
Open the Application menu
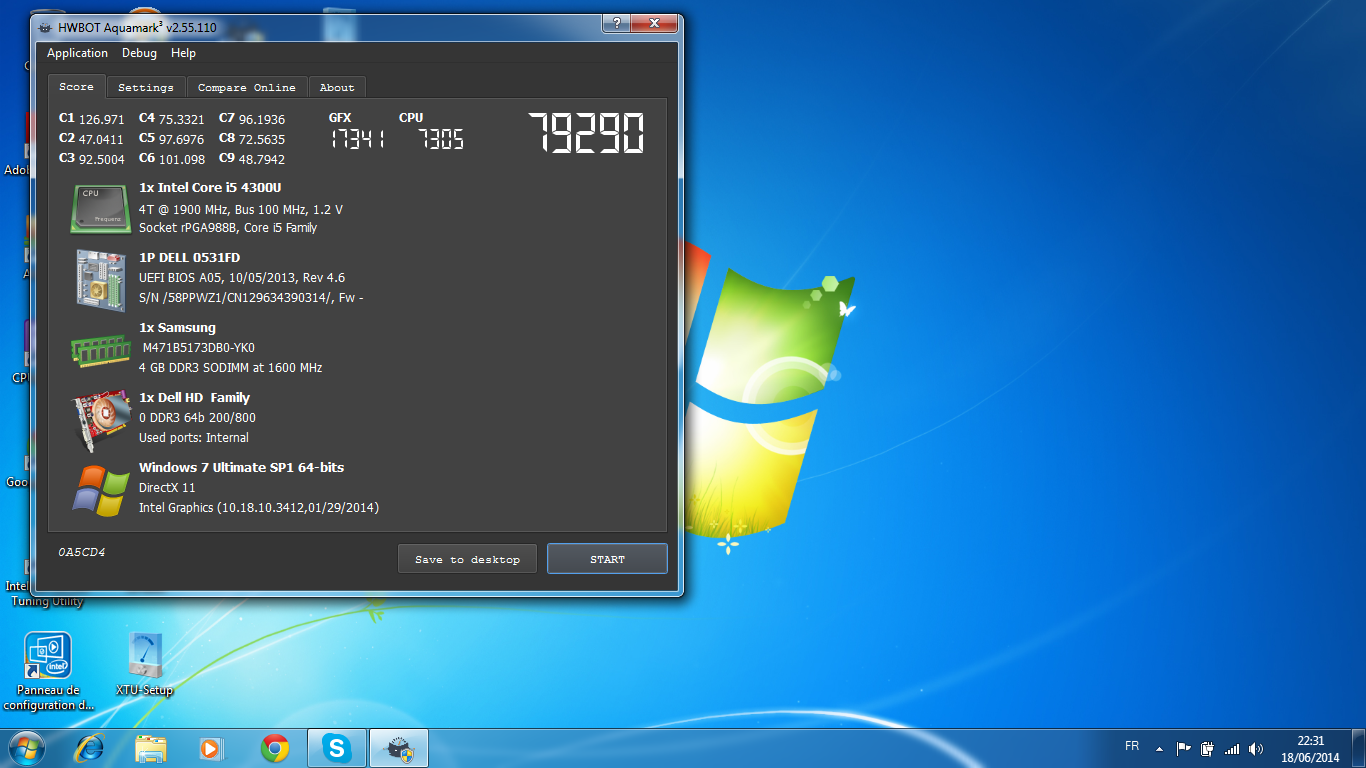coord(77,53)
